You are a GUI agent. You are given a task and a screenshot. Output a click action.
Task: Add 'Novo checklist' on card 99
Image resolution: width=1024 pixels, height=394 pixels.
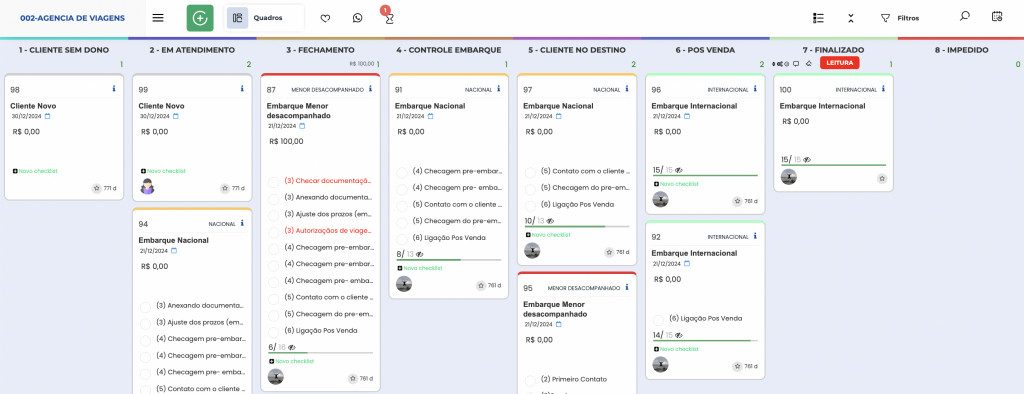point(163,171)
